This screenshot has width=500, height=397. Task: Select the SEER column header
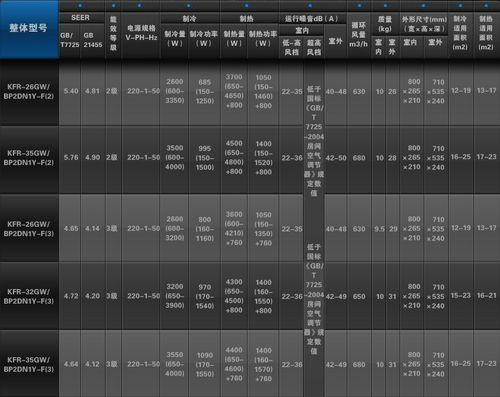pyautogui.click(x=80, y=18)
